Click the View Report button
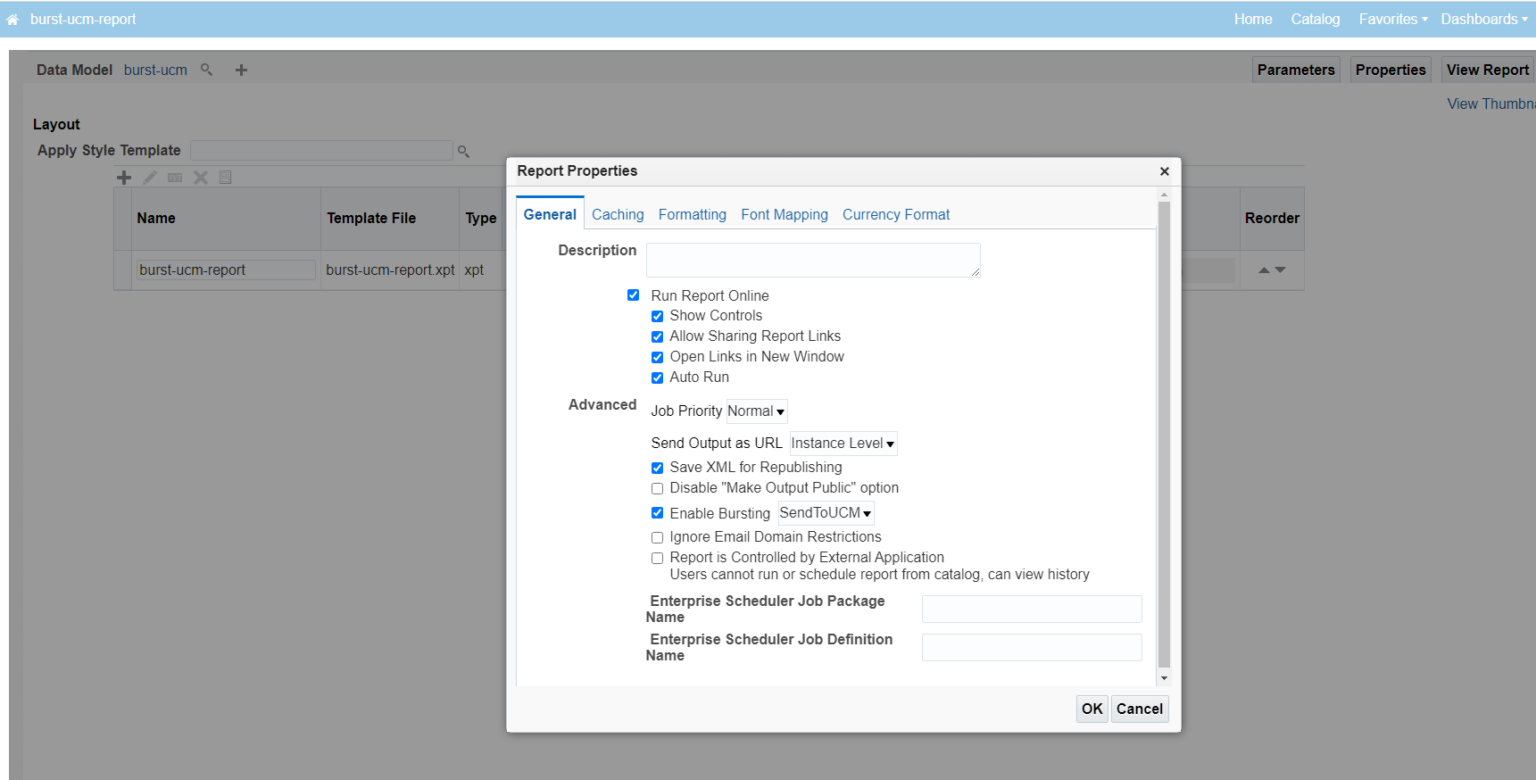This screenshot has height=780, width=1536. pyautogui.click(x=1488, y=69)
